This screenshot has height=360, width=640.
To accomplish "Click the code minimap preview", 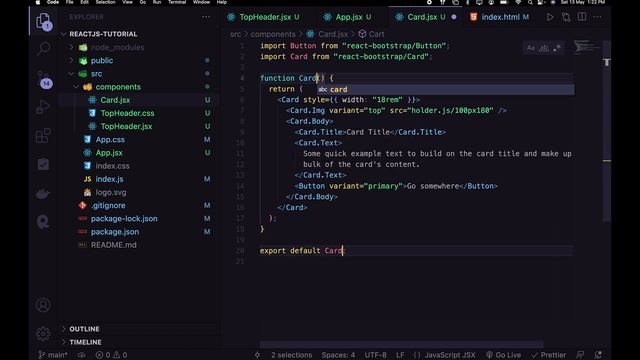I will coord(587,47).
